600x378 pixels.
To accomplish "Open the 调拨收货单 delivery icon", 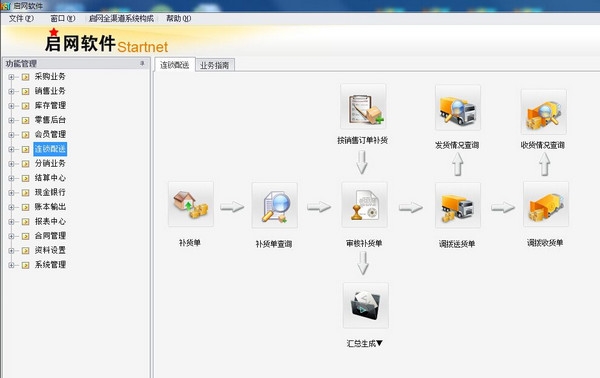I will coord(546,204).
